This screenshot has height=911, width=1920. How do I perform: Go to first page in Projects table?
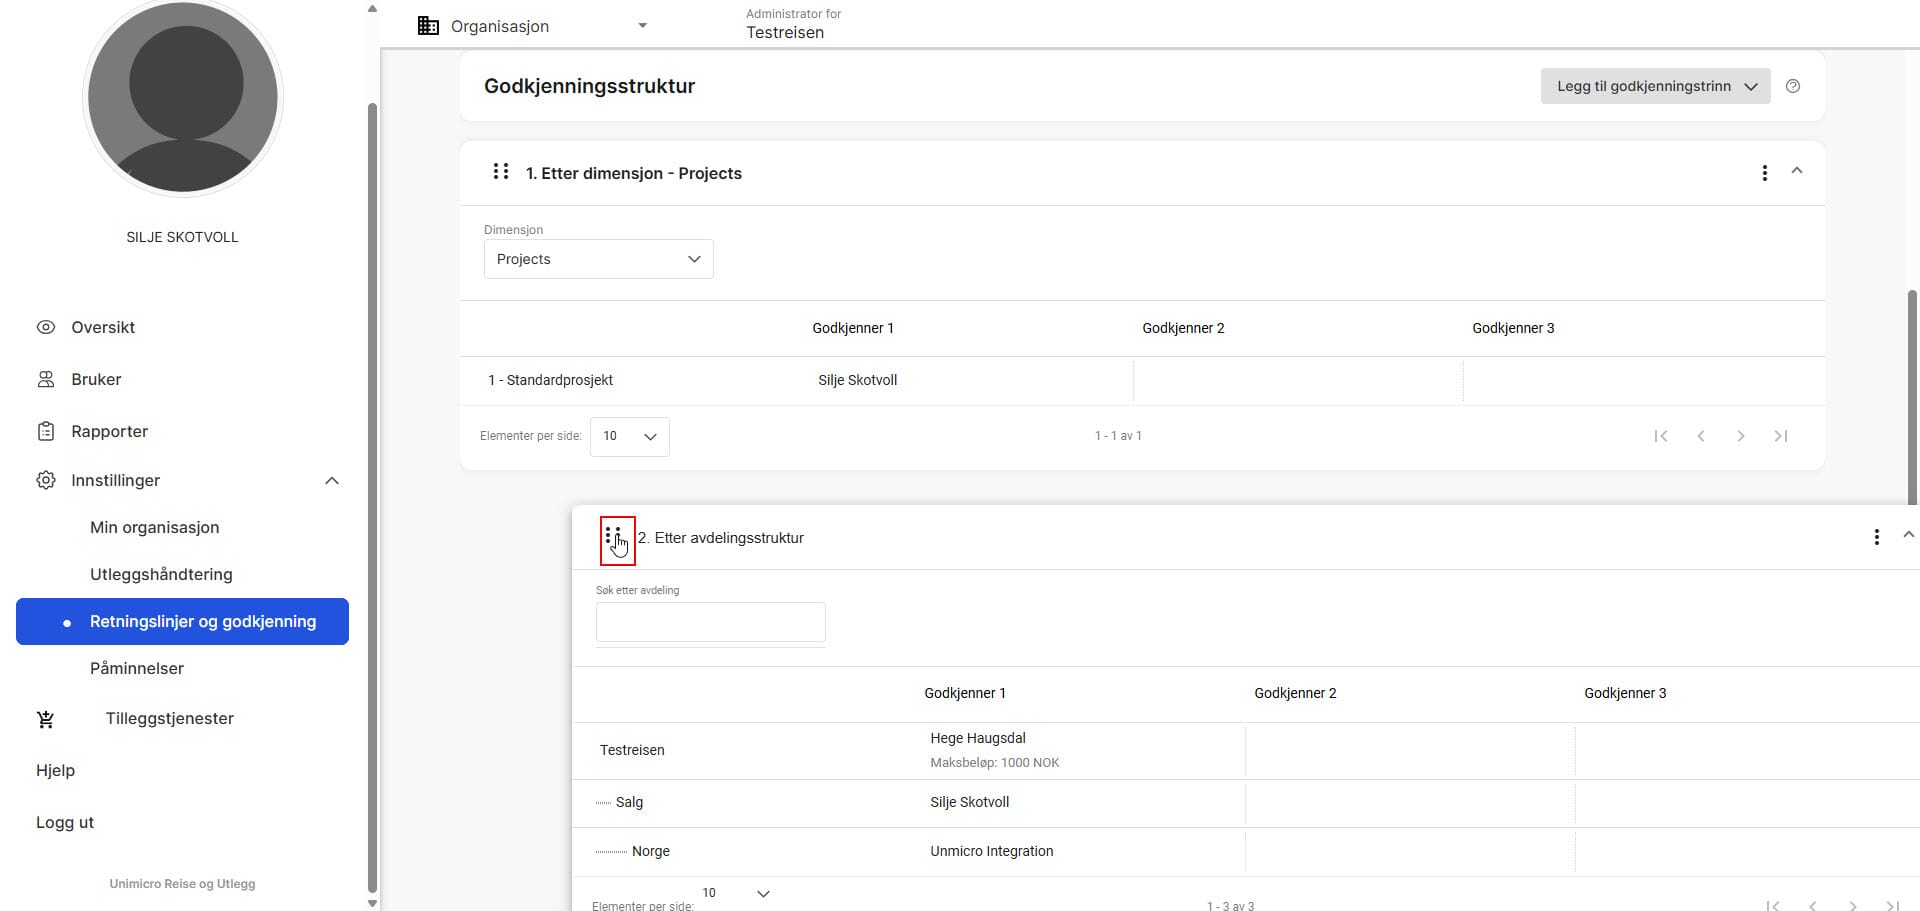point(1661,436)
